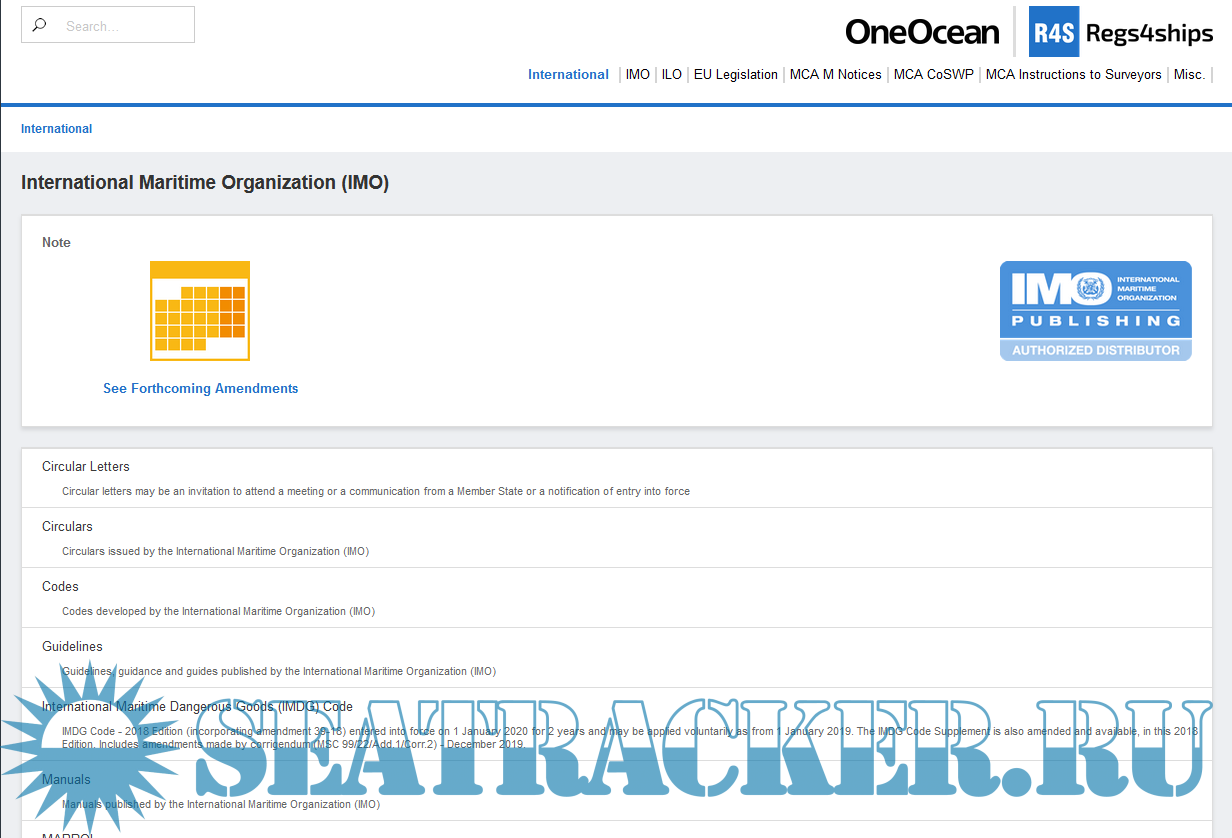Click the International breadcrumb link

pyautogui.click(x=56, y=129)
